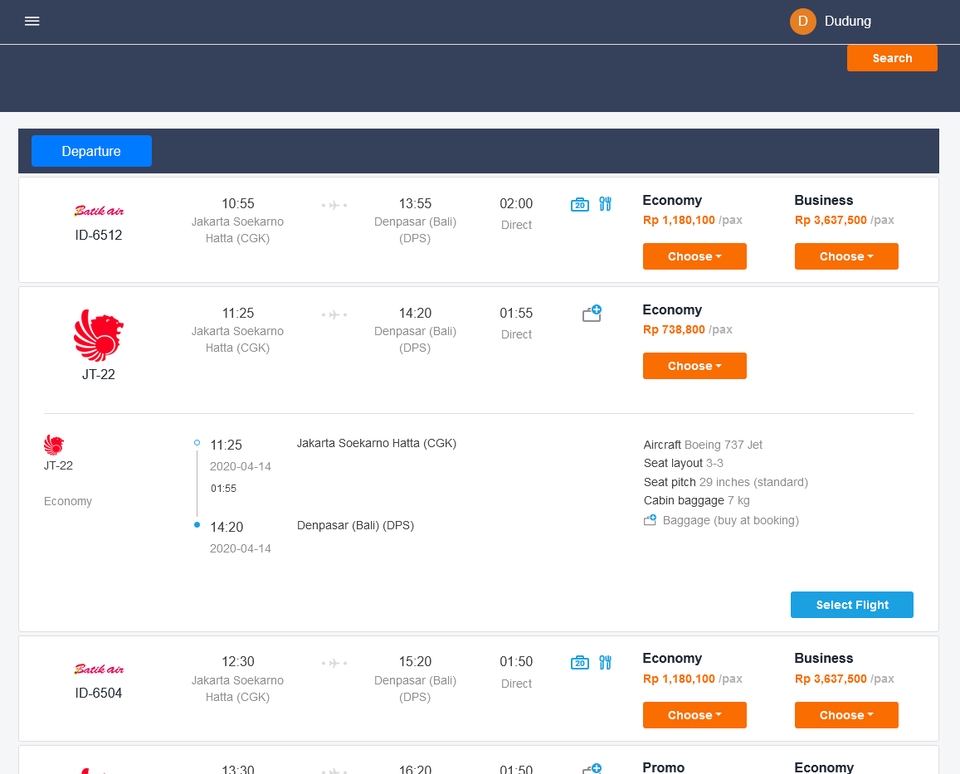Click Batik Air logo on ID-6512
This screenshot has height=774, width=960.
coord(99,211)
